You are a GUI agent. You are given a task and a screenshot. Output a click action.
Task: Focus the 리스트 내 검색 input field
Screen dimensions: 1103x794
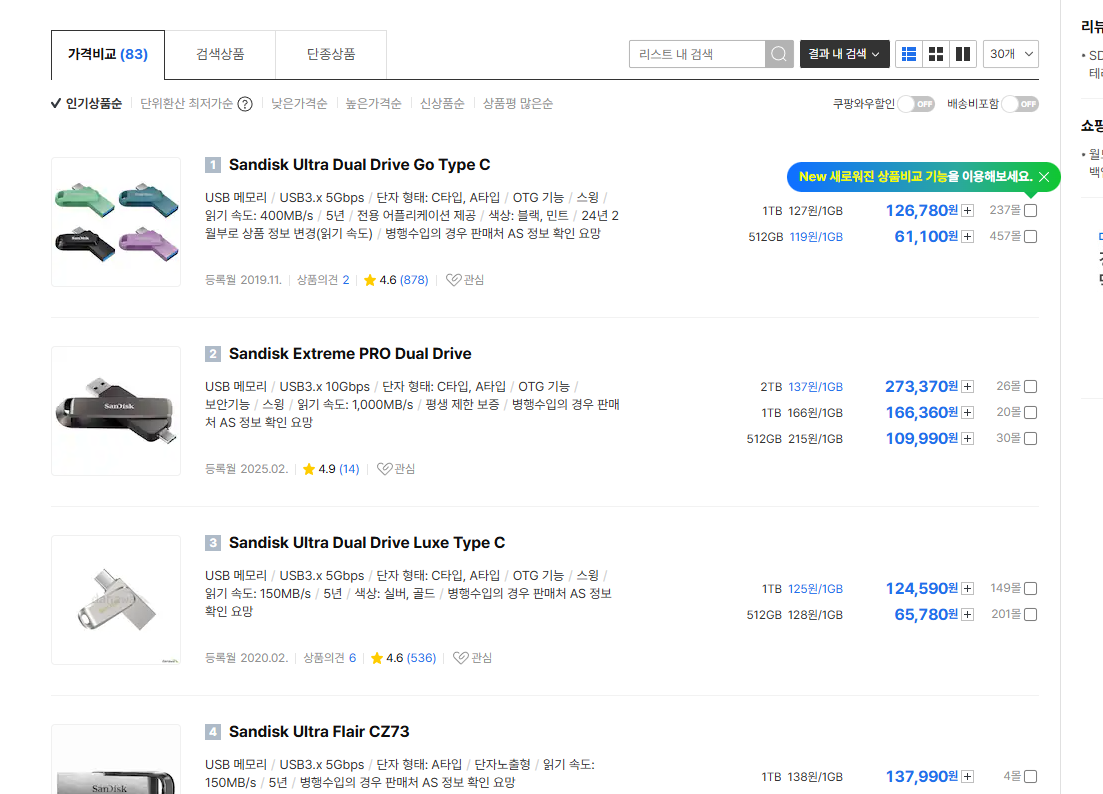pos(697,54)
